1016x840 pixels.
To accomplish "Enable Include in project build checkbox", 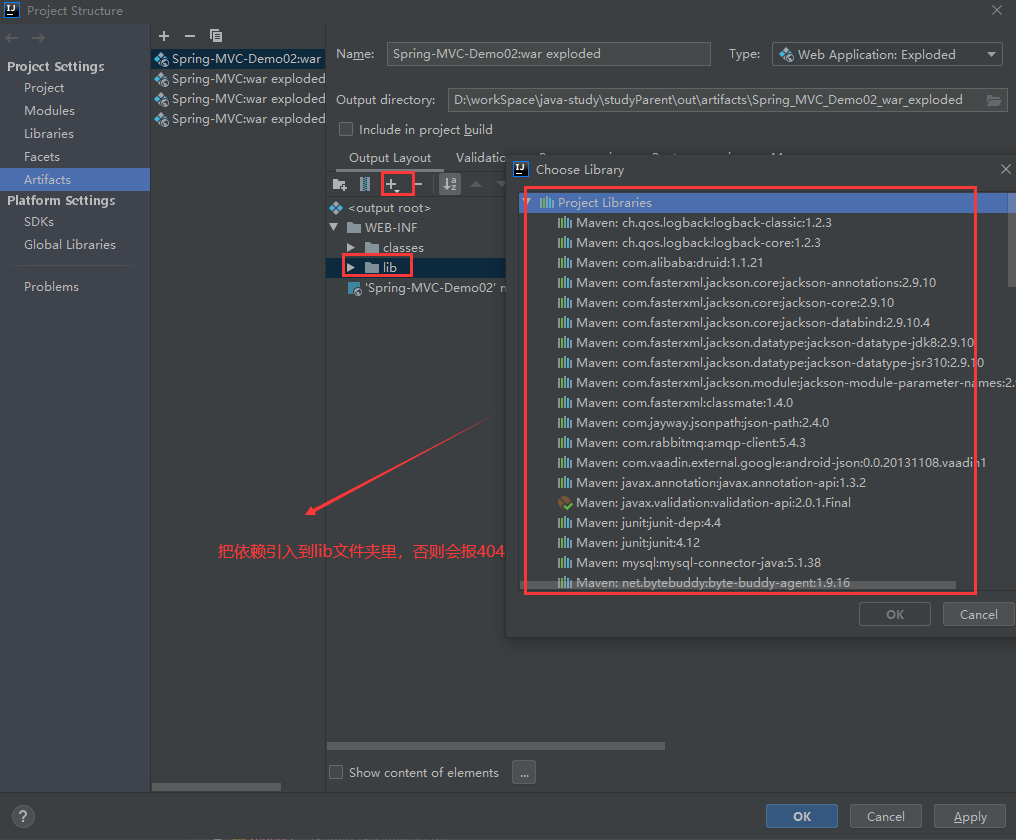I will tap(347, 130).
